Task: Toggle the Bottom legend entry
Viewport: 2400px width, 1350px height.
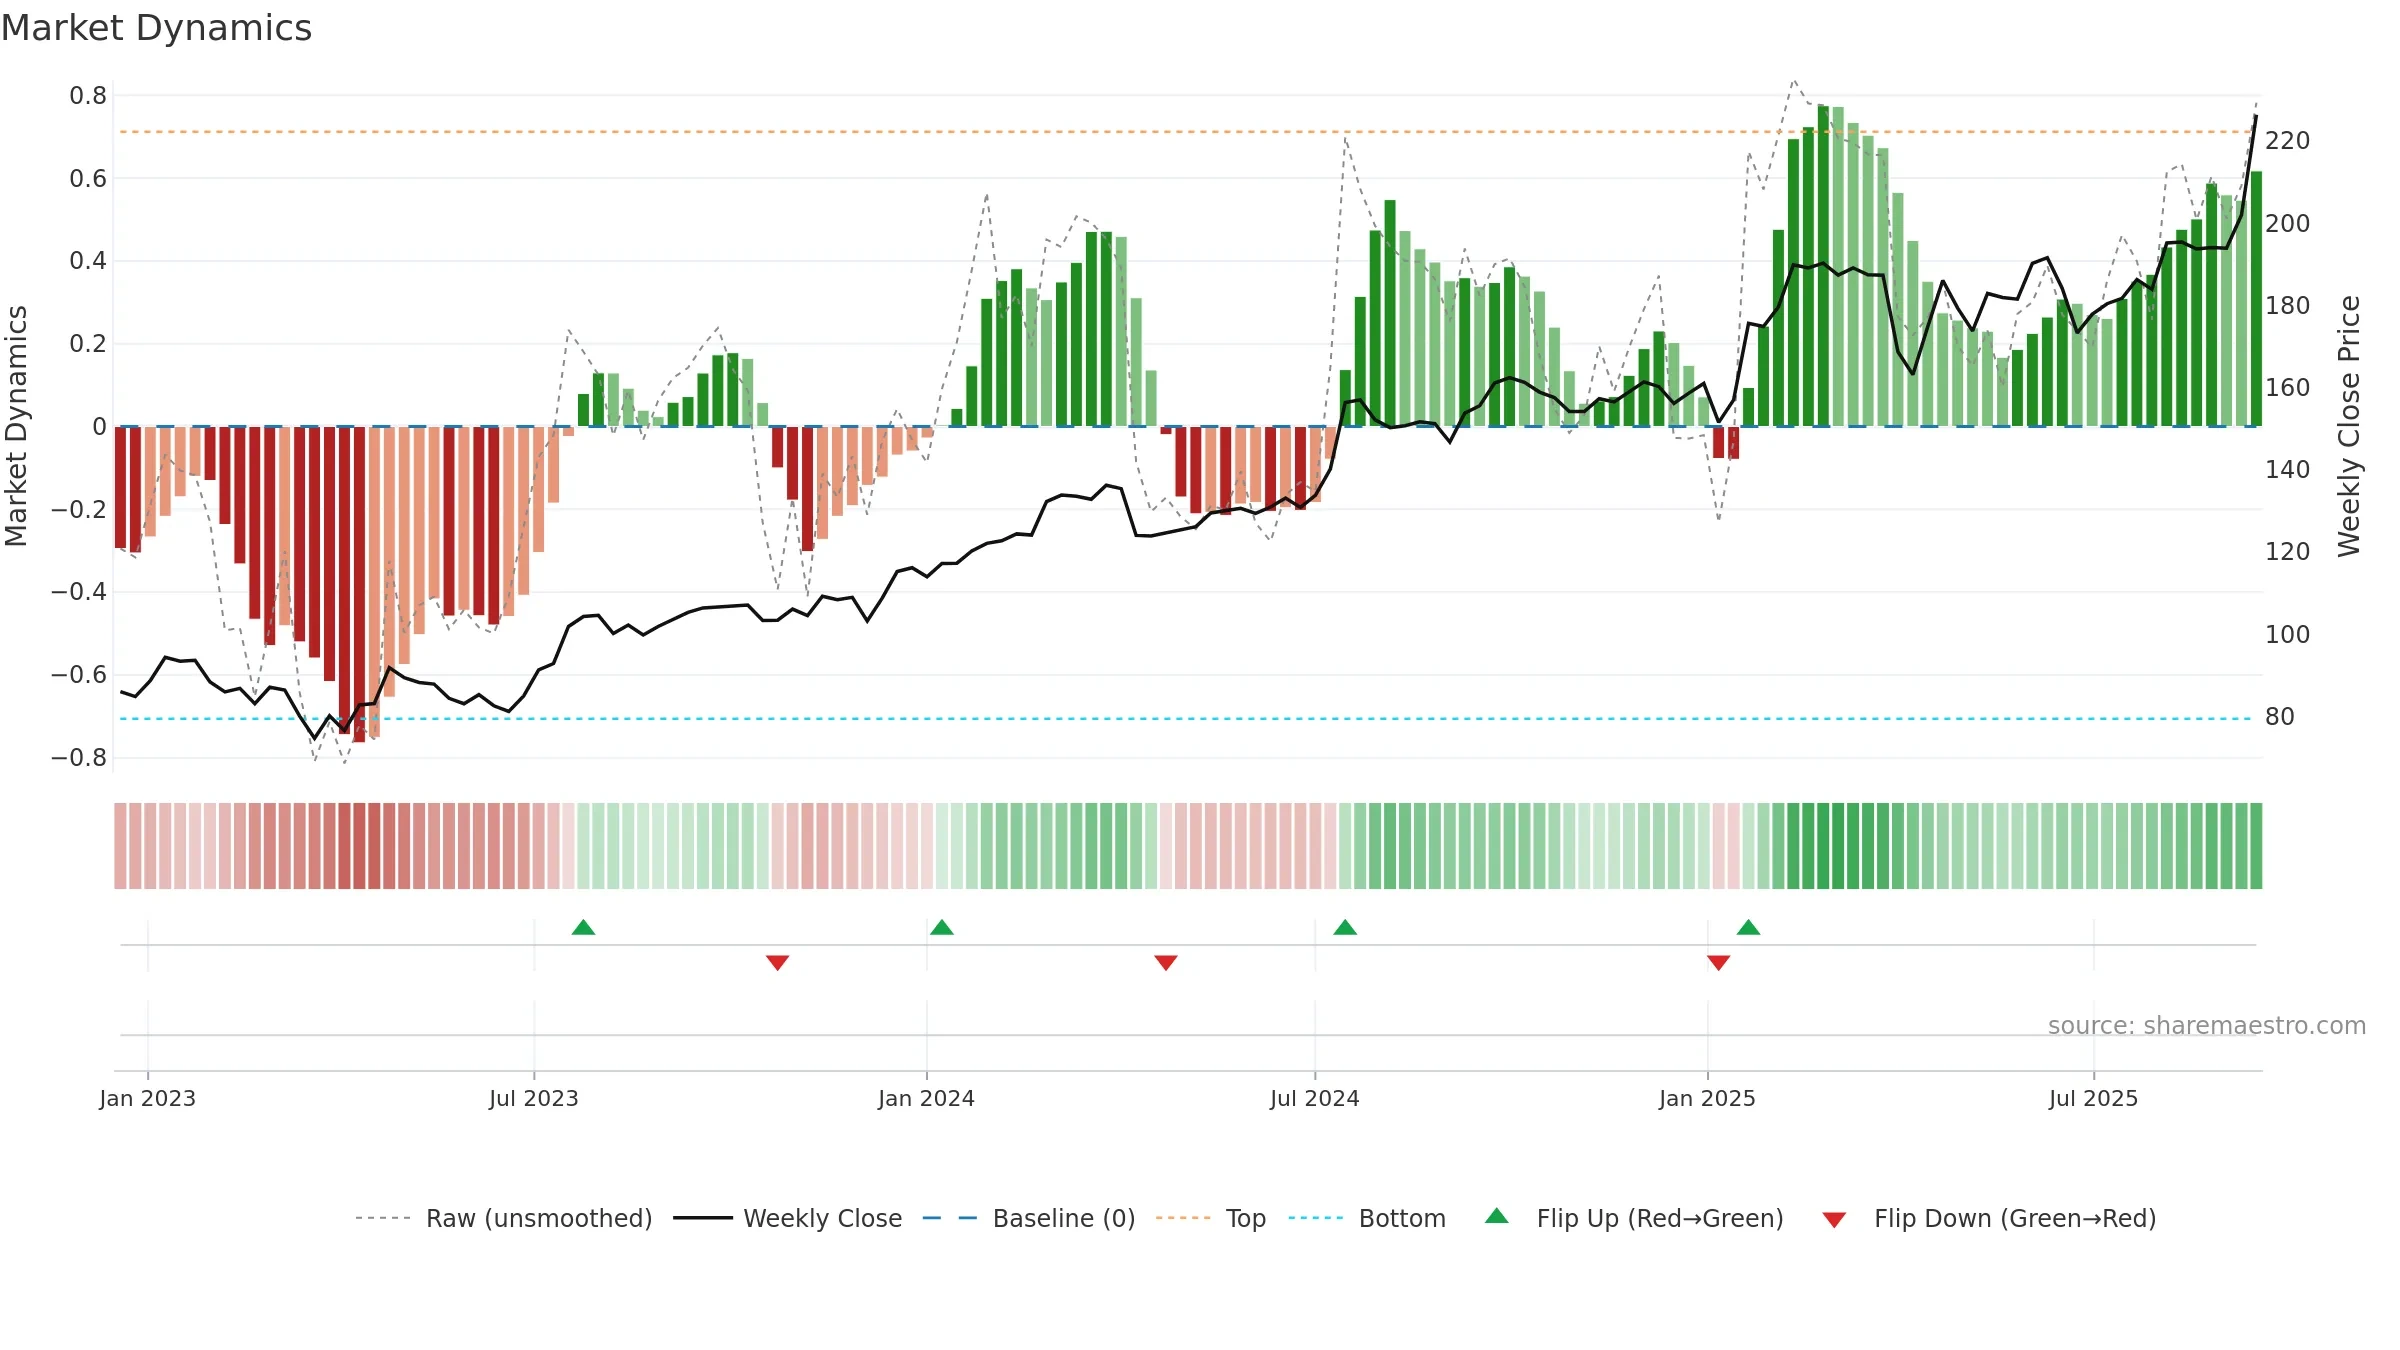Action: coord(1367,1218)
